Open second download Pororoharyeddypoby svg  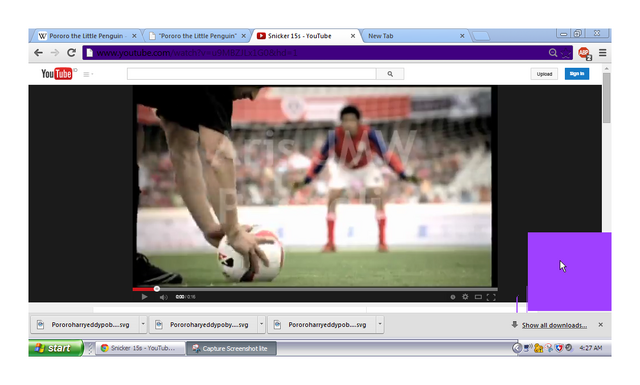tap(203, 325)
